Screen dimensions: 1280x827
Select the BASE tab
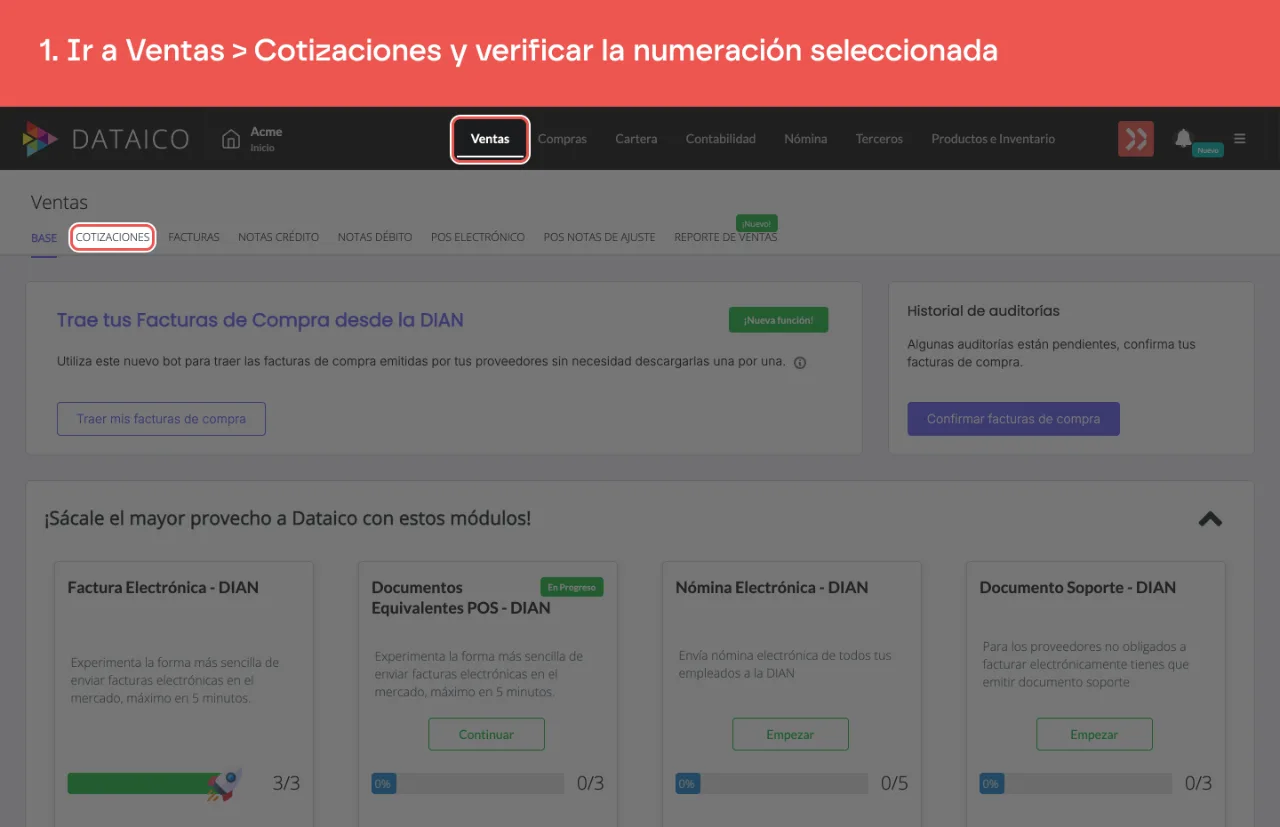pyautogui.click(x=44, y=238)
